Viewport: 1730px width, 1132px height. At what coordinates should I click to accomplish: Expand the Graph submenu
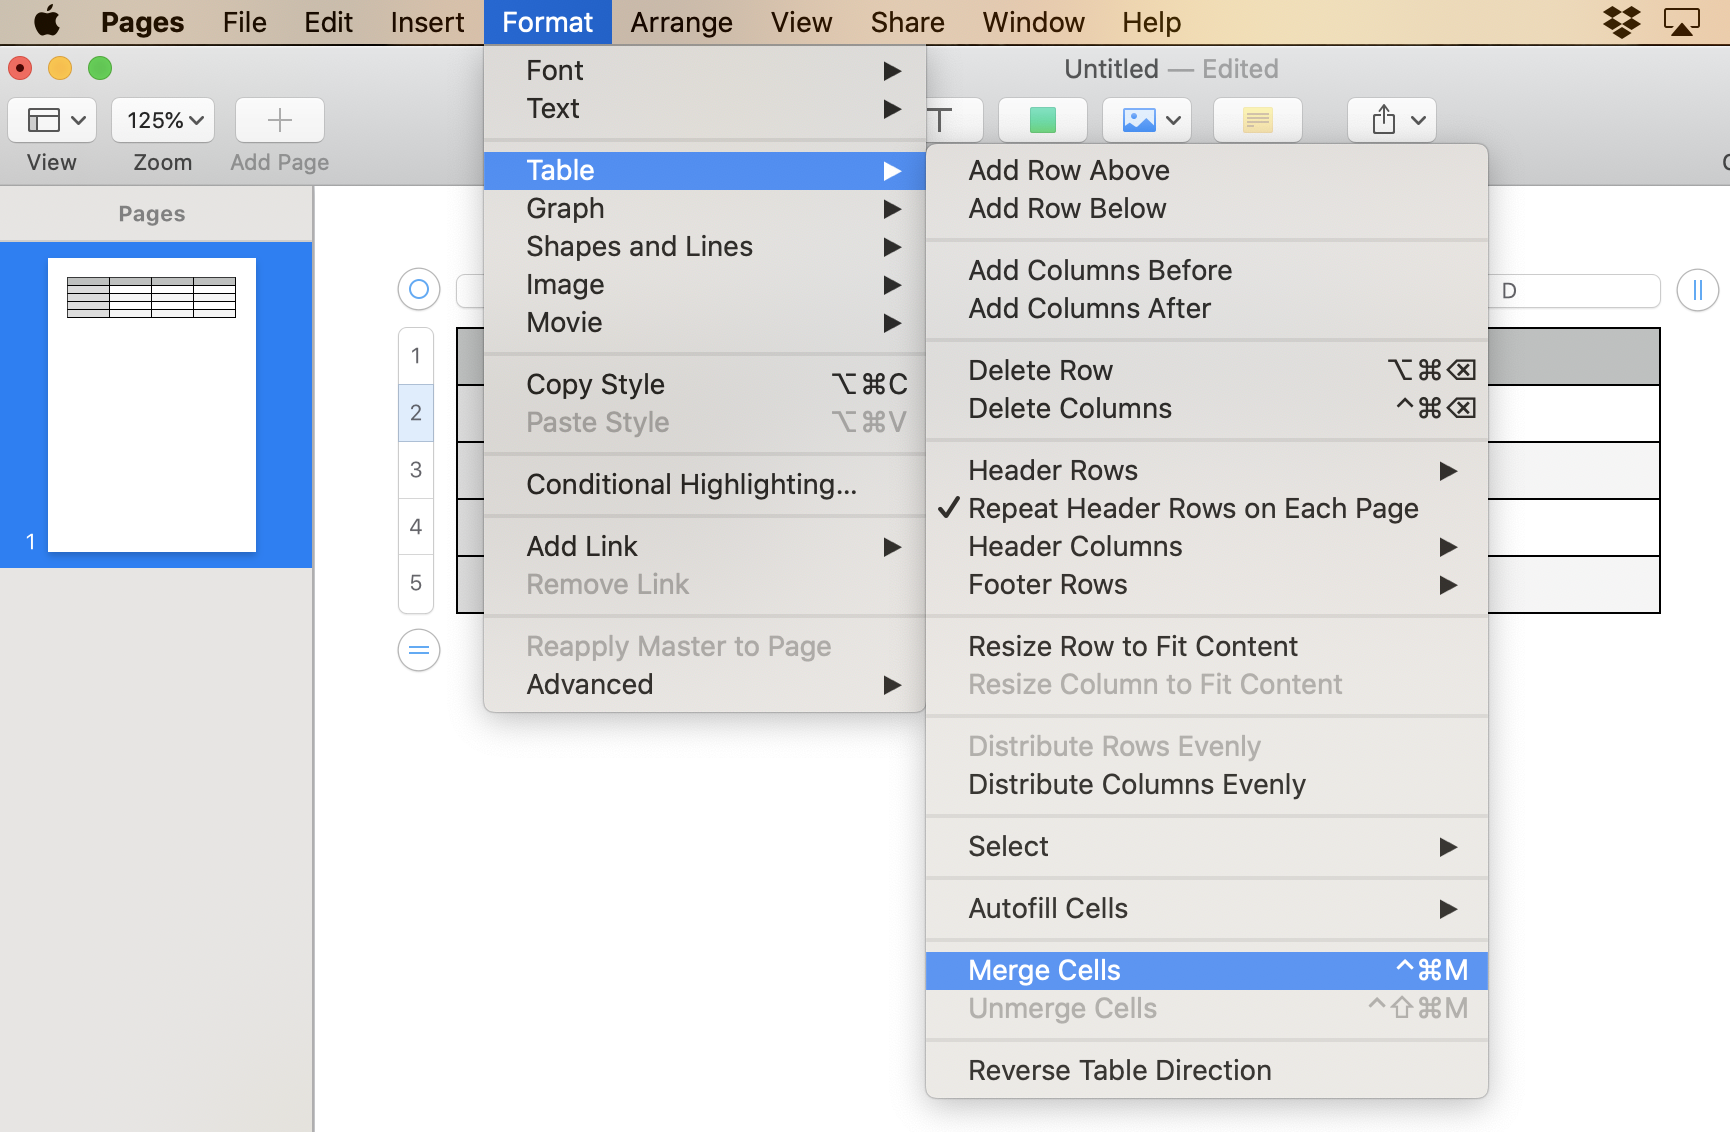705,208
